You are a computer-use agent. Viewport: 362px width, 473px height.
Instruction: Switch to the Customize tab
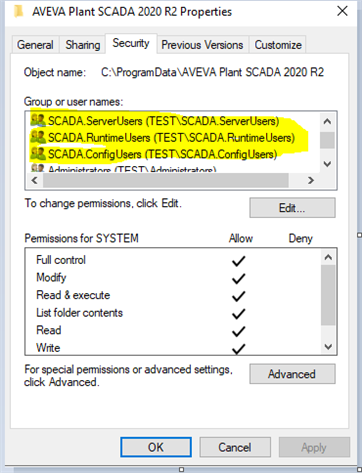coord(278,45)
